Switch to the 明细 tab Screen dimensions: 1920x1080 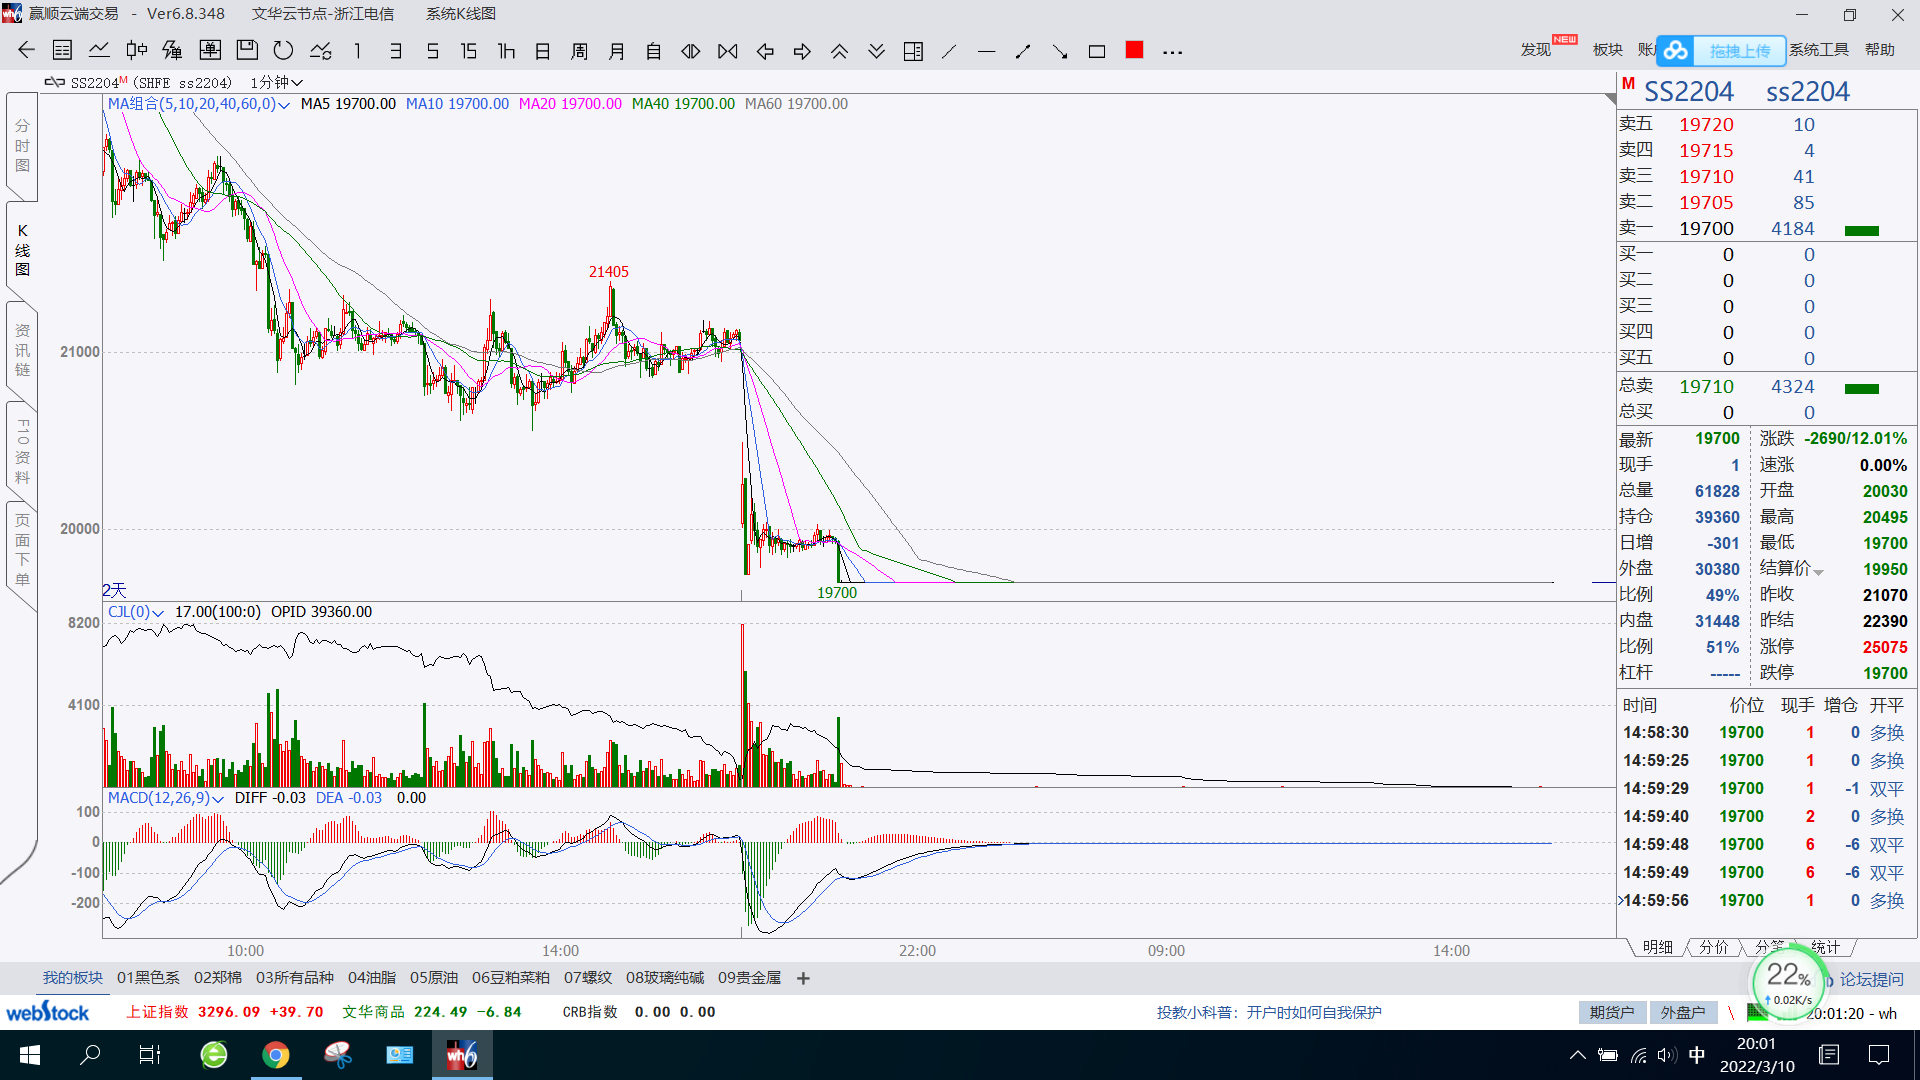(1657, 947)
